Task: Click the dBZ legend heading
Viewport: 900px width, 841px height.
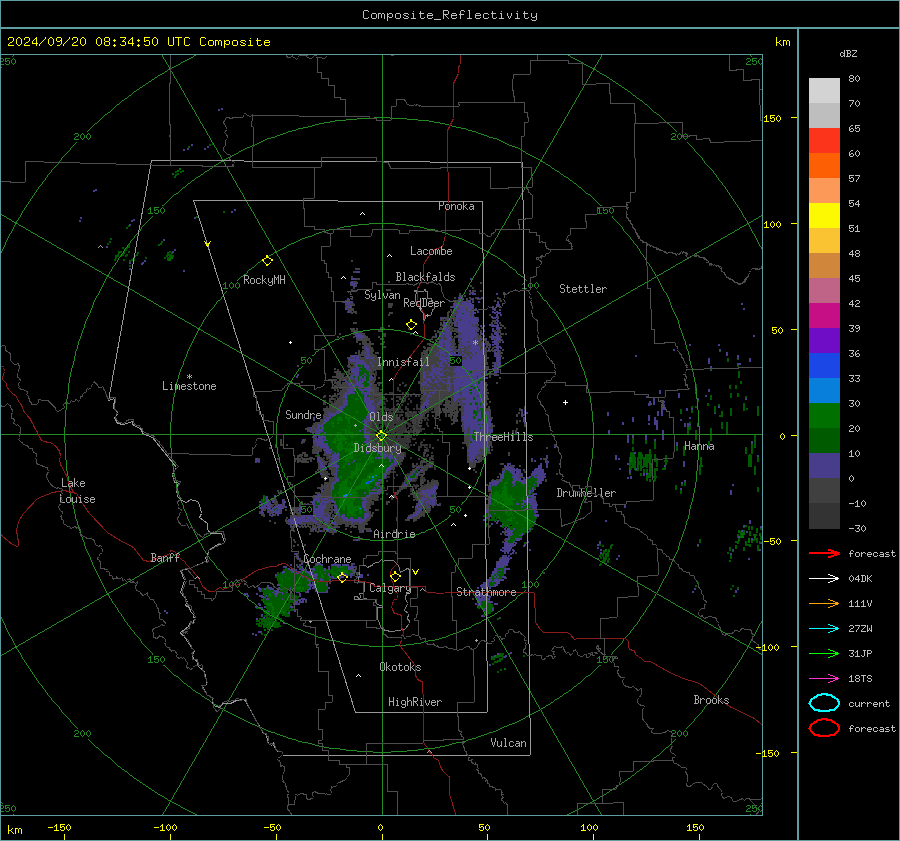Action: [x=848, y=54]
